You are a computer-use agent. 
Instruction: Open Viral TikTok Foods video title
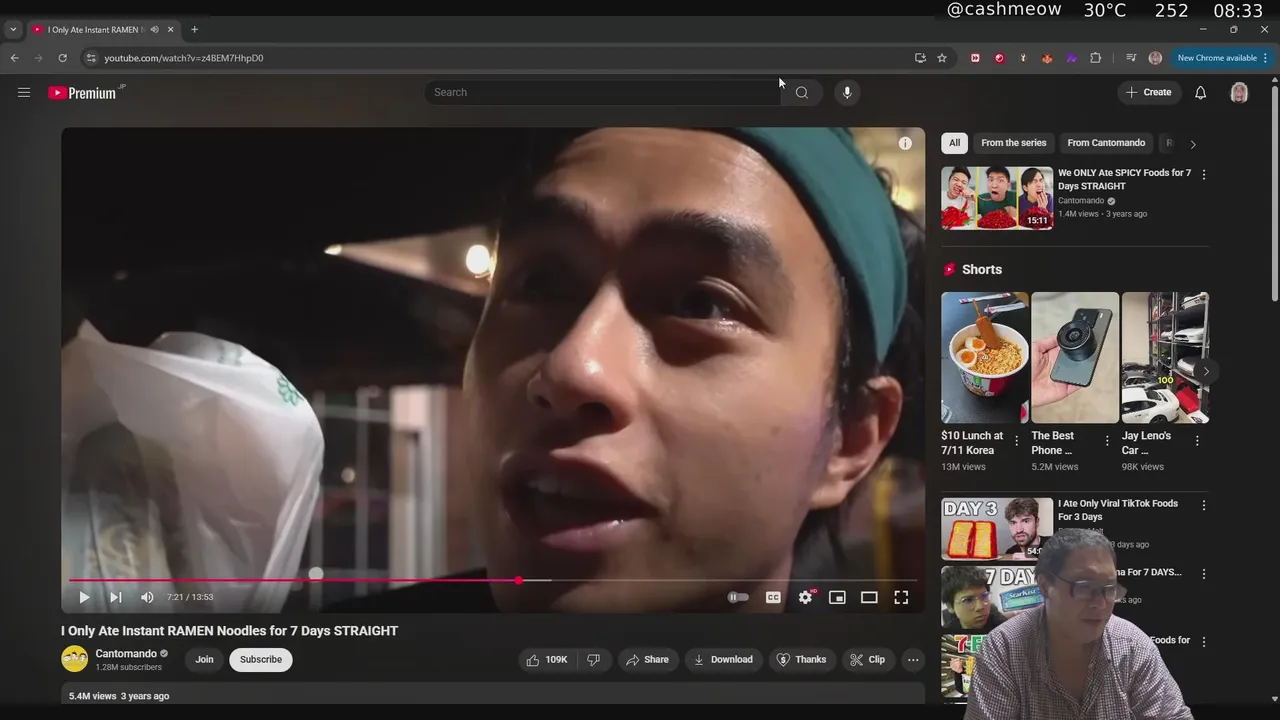pyautogui.click(x=1118, y=510)
